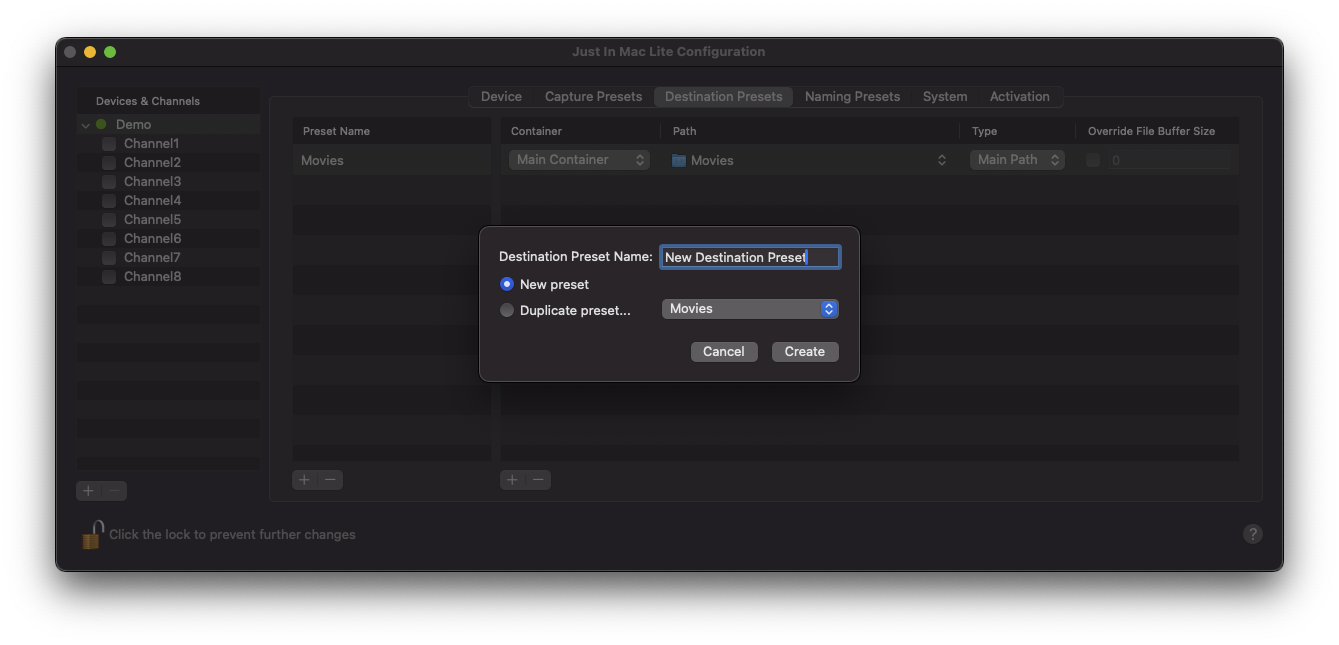Click the Path column header
This screenshot has height=645, width=1339.
click(x=810, y=131)
